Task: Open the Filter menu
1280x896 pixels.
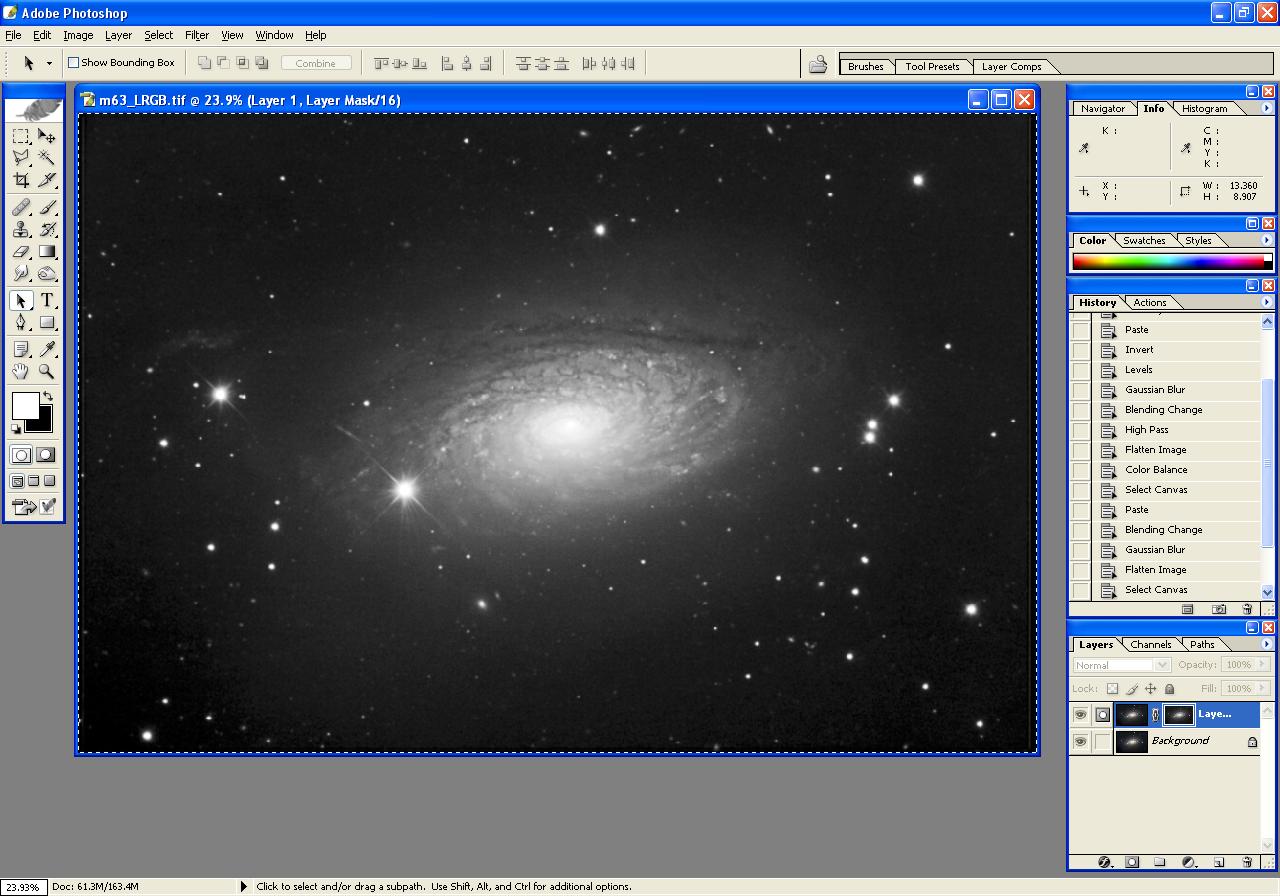Action: click(197, 35)
